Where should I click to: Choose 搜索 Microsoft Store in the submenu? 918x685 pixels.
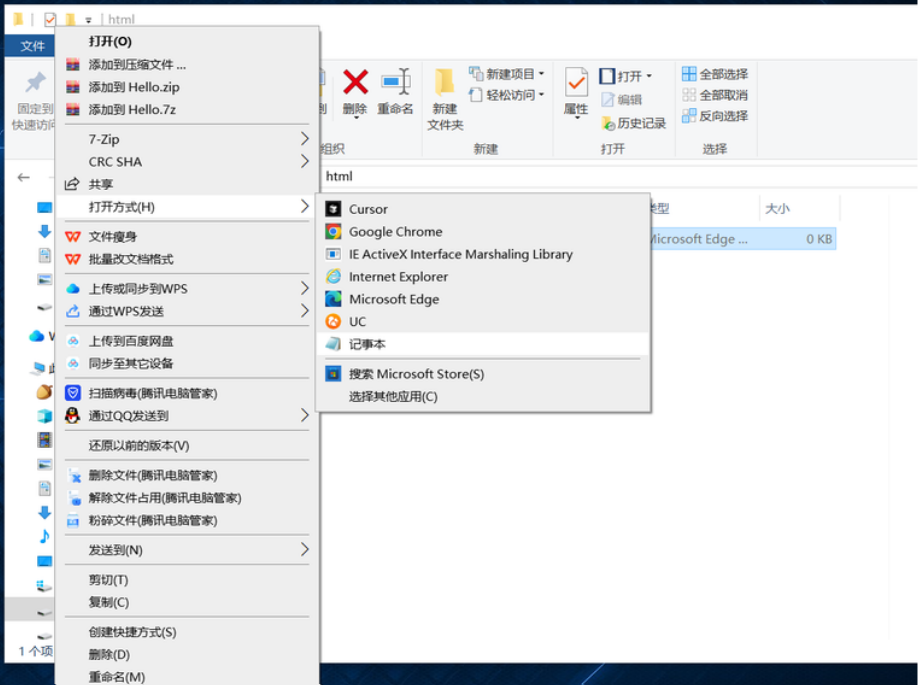396,375
